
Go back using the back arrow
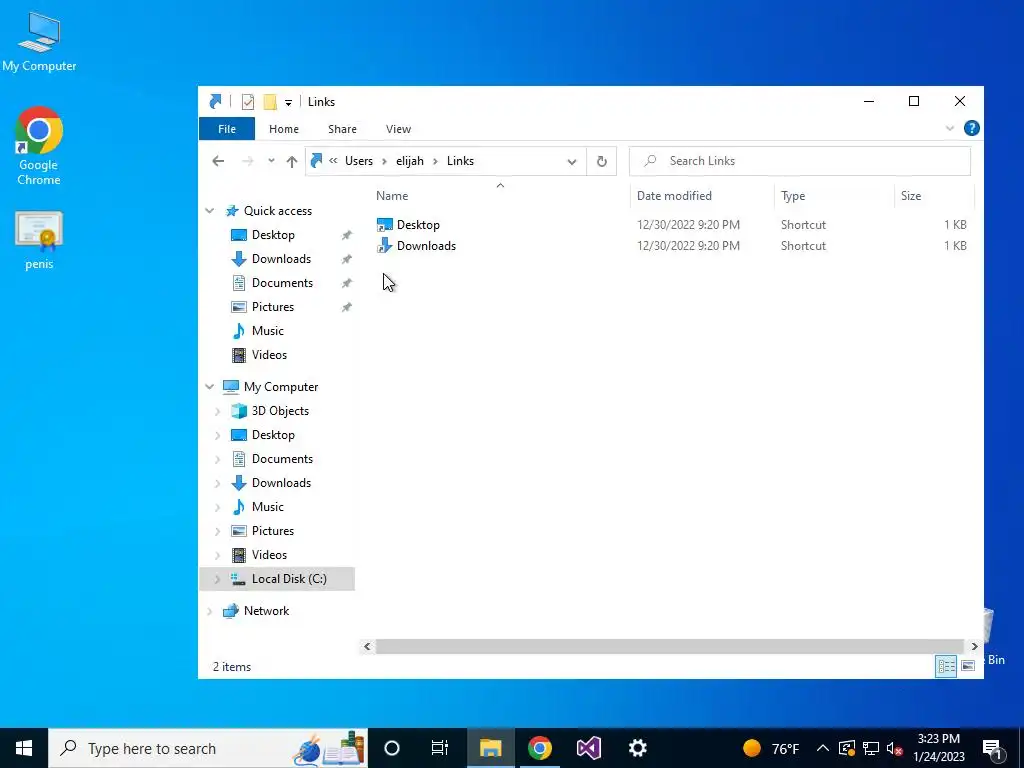(218, 161)
